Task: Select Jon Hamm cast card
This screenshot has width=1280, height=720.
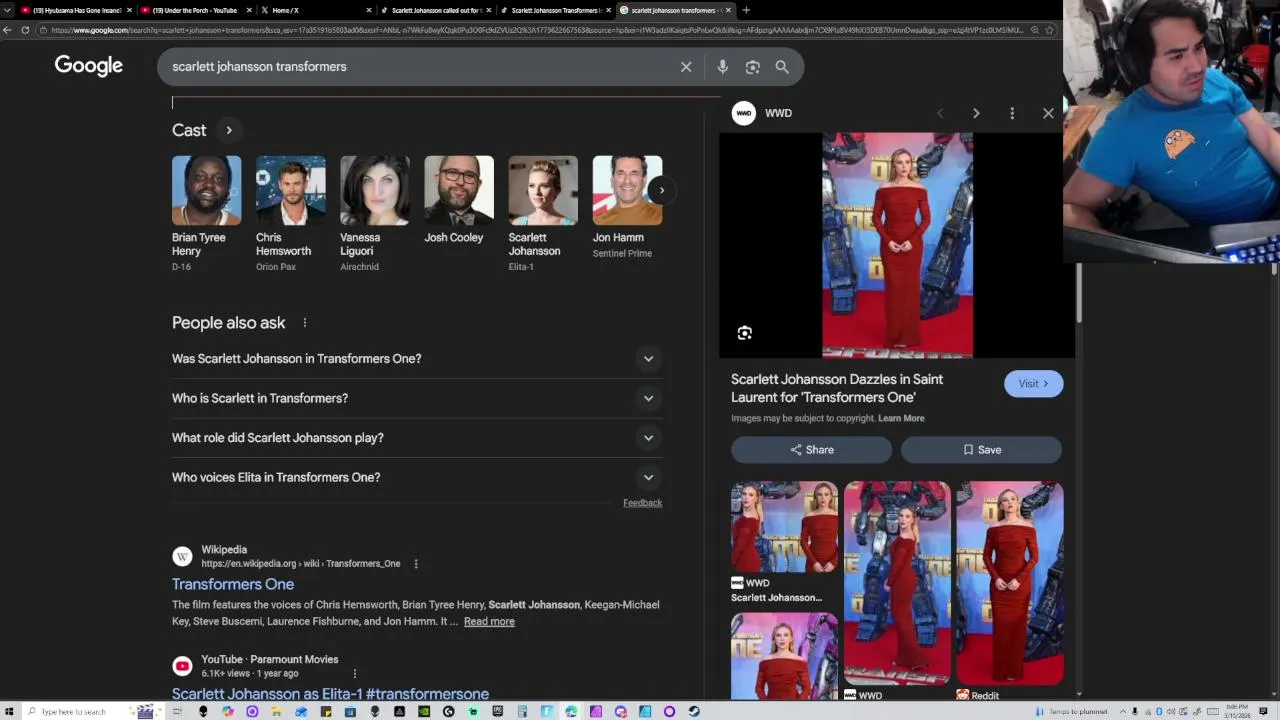Action: pyautogui.click(x=626, y=207)
